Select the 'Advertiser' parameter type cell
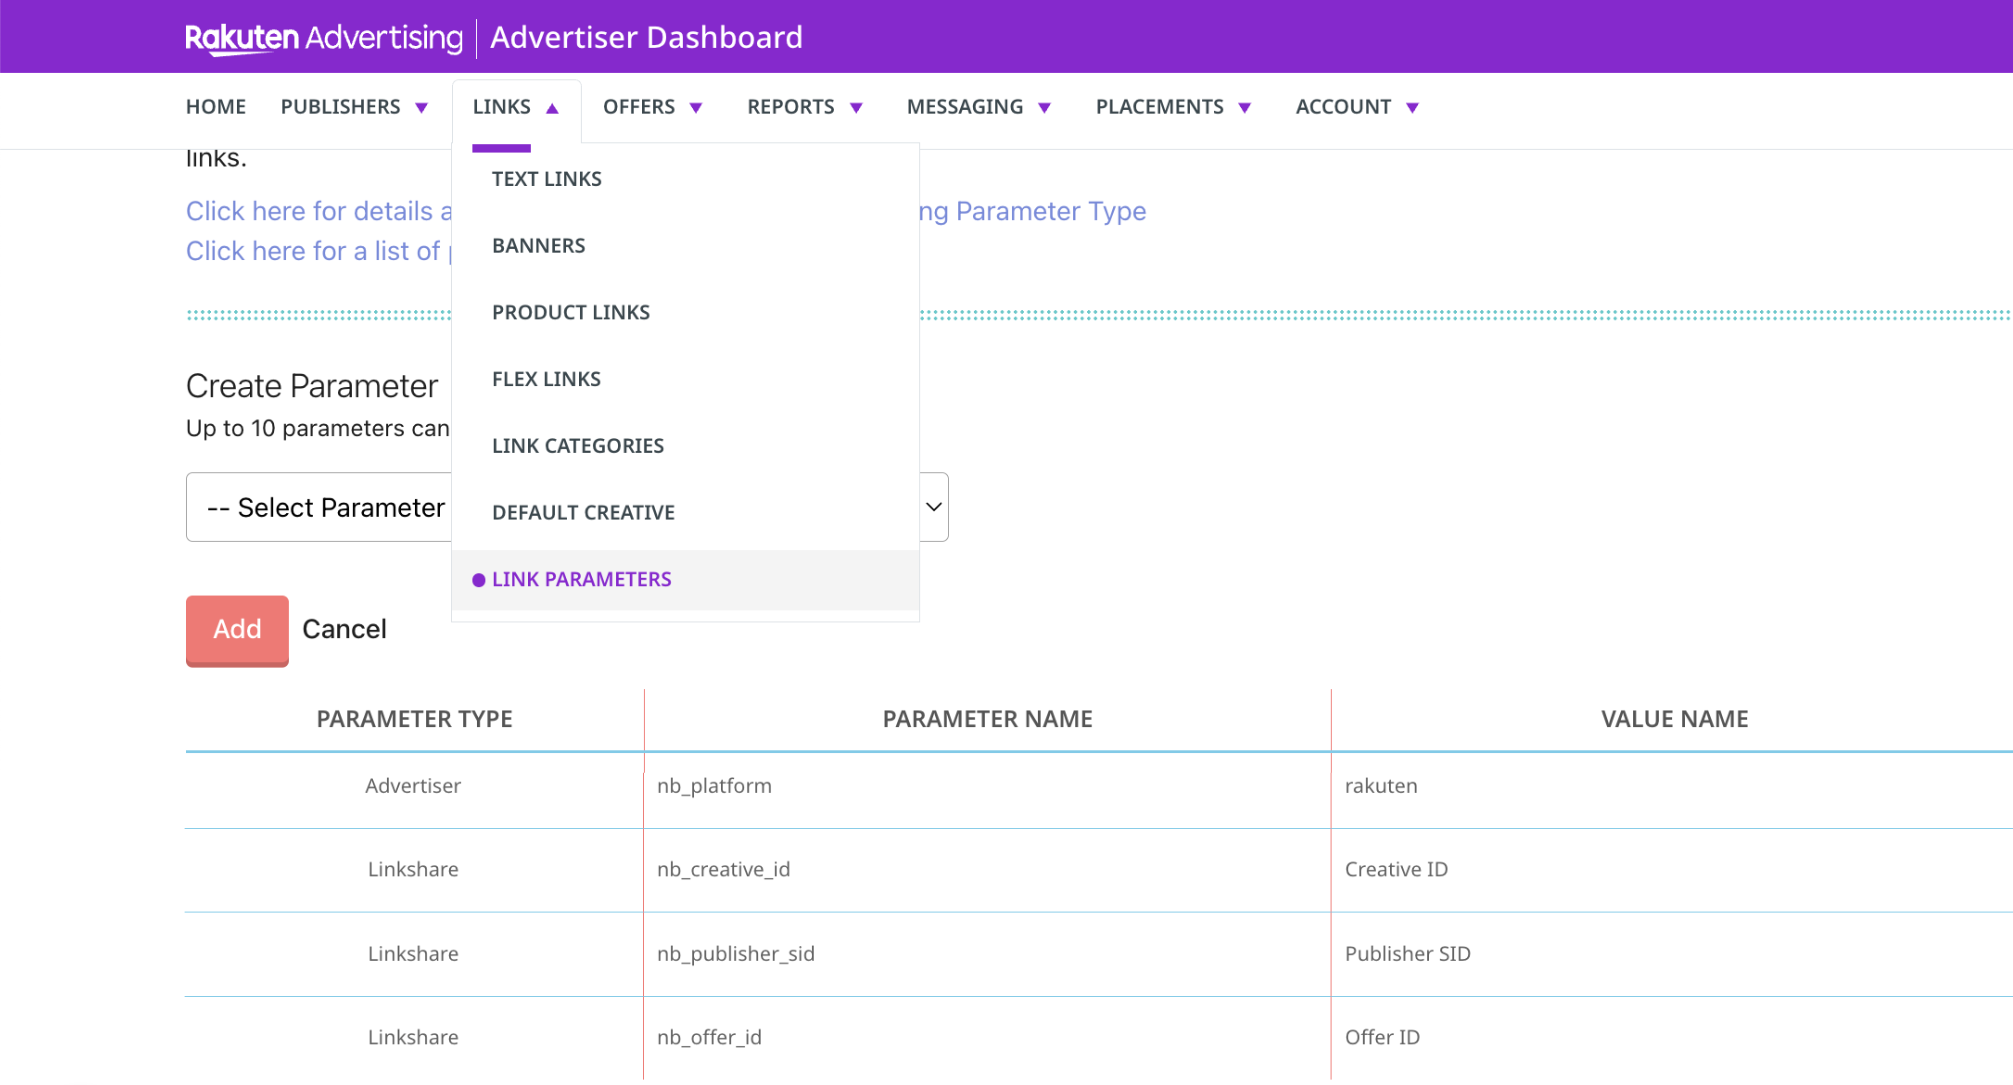Viewport: 2013px width, 1085px height. [x=413, y=786]
